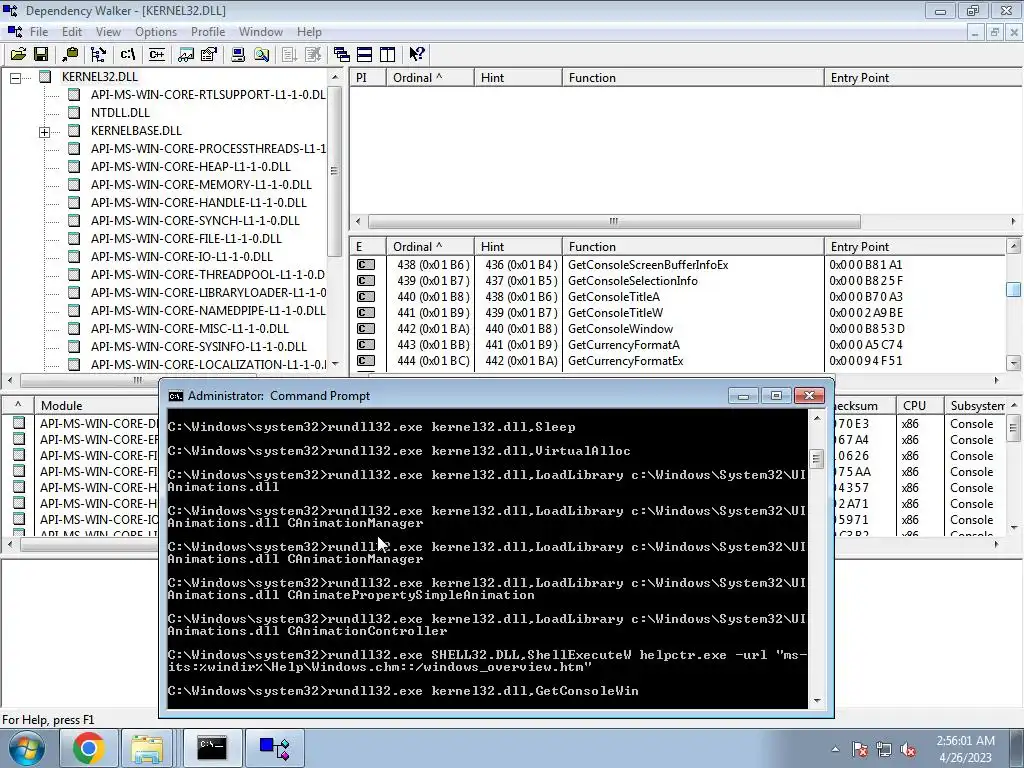Open the Windows Start orb

pyautogui.click(x=26, y=748)
